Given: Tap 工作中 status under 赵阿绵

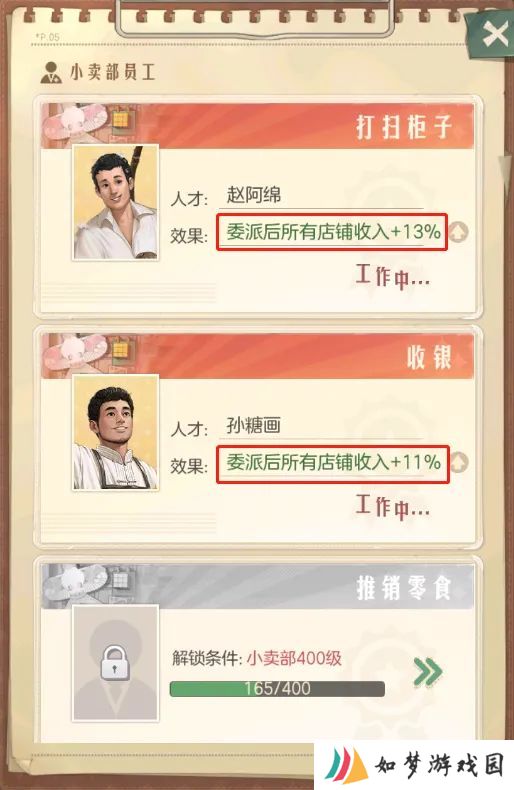Looking at the screenshot, I should 393,276.
